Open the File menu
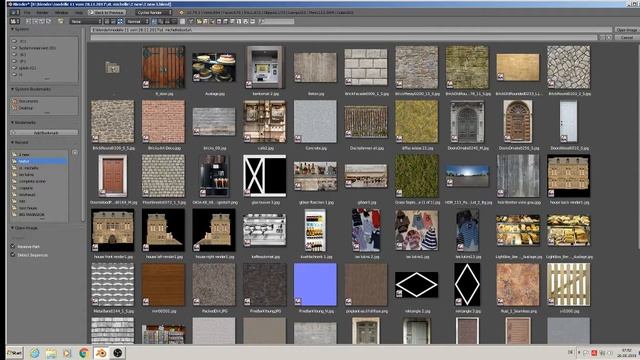The height and width of the screenshot is (360, 640). 27,13
